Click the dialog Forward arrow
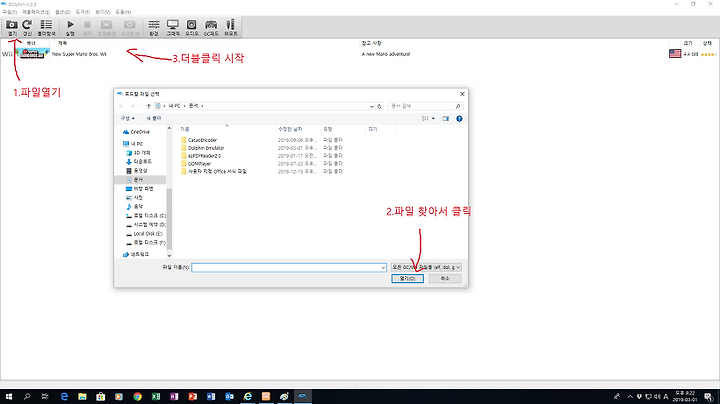Screen dimensions: 720x404 pos(132,106)
